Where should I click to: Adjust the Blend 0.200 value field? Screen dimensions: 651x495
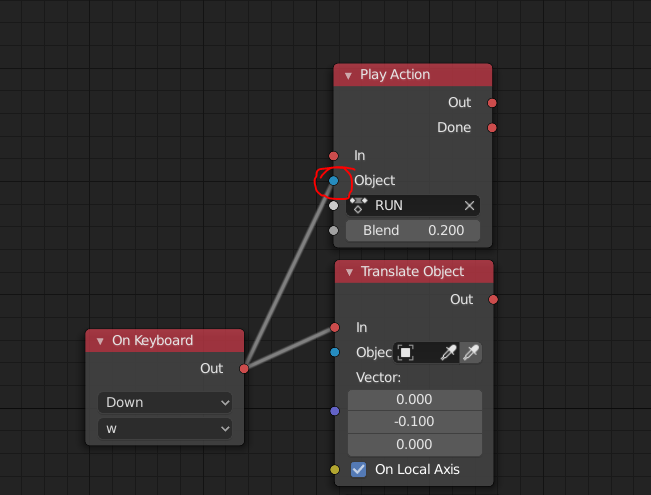[413, 230]
